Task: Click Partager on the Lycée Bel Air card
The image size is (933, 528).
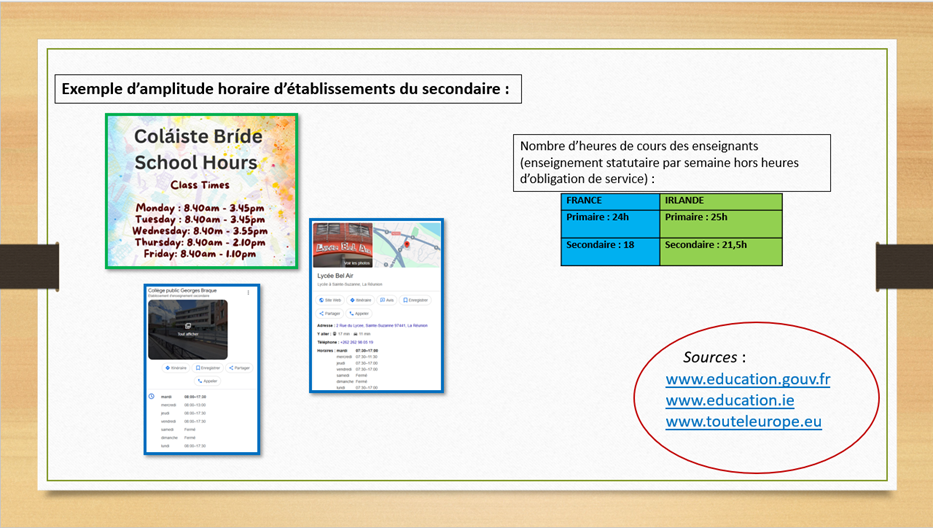Action: [x=331, y=313]
